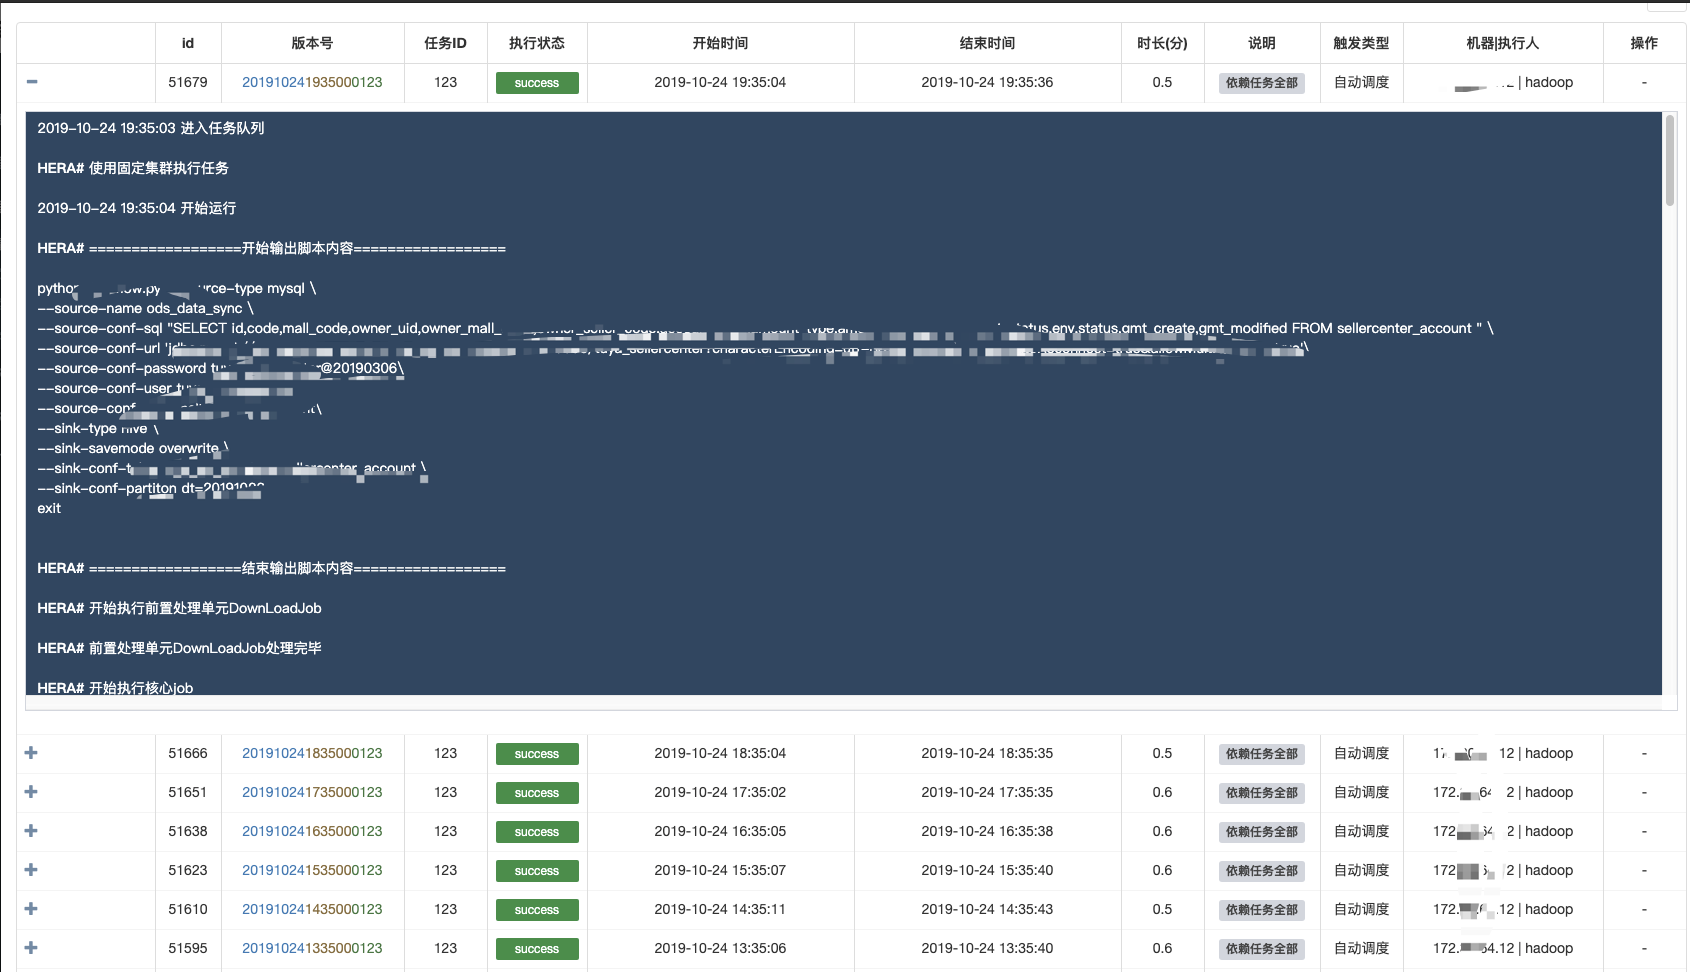Click log line 开始执行核心job
This screenshot has width=1690, height=973.
(x=115, y=688)
